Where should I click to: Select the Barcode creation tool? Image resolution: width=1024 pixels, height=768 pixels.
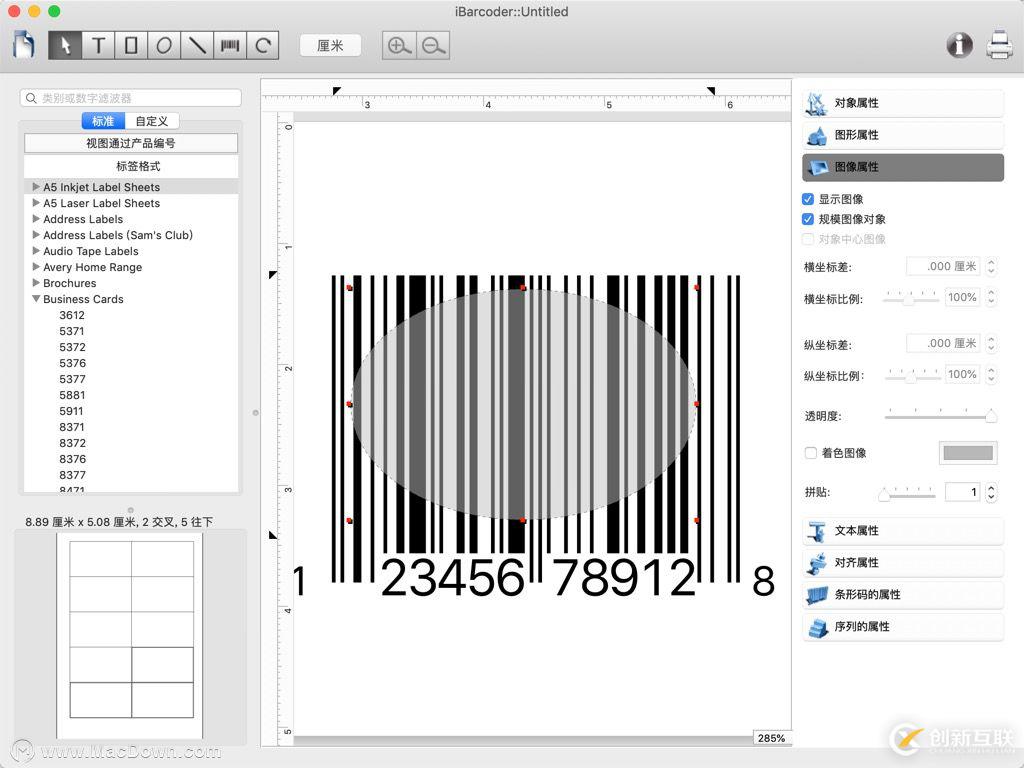[x=229, y=45]
